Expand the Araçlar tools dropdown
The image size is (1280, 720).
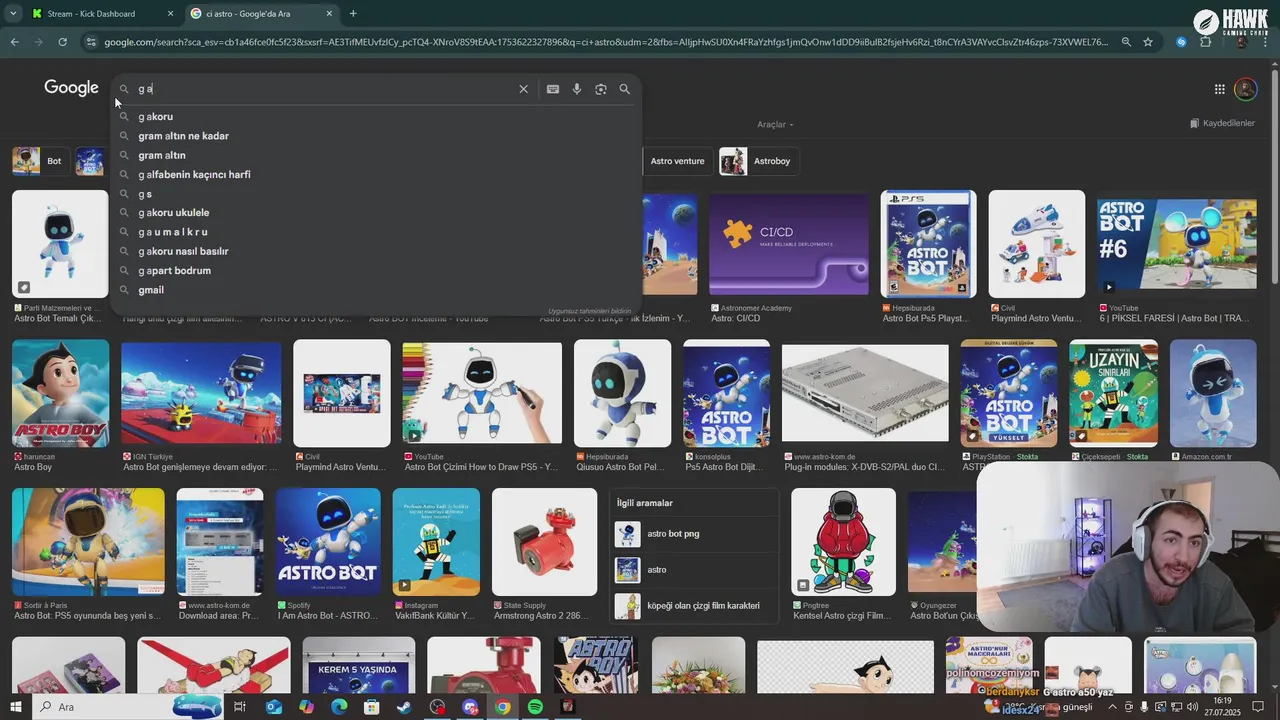775,124
